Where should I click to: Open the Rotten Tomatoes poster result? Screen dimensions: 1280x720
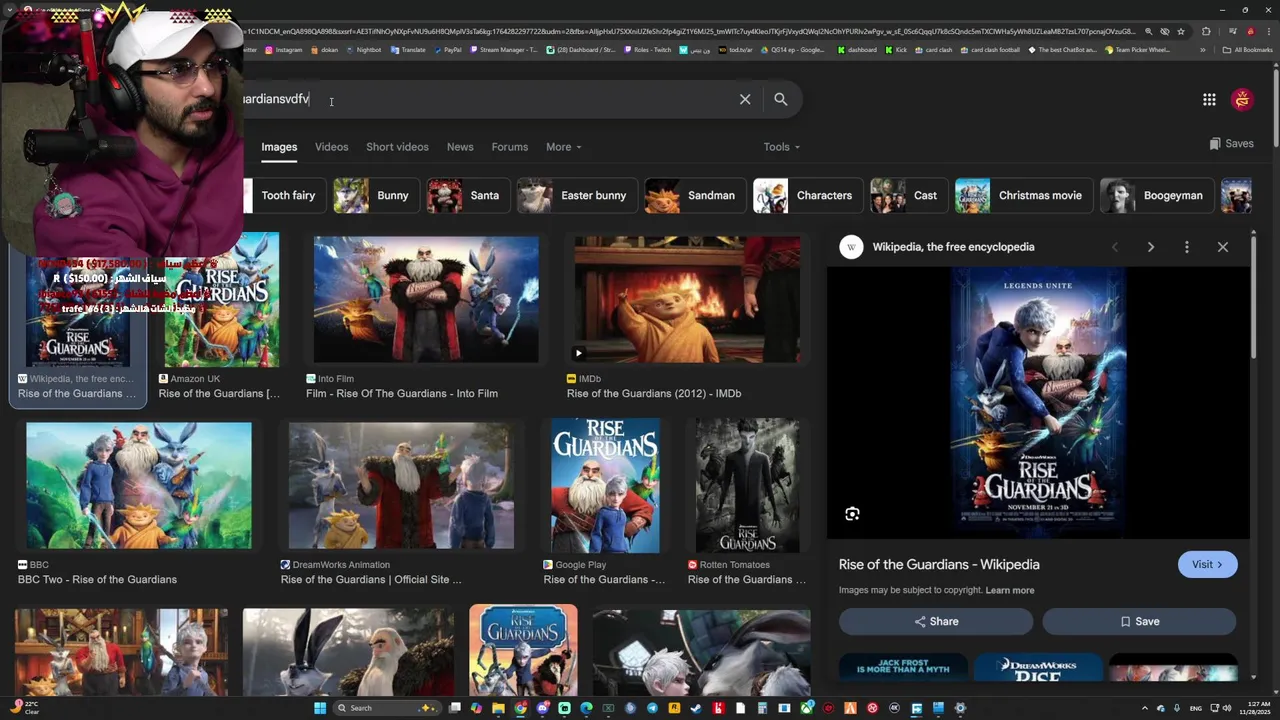tap(748, 485)
